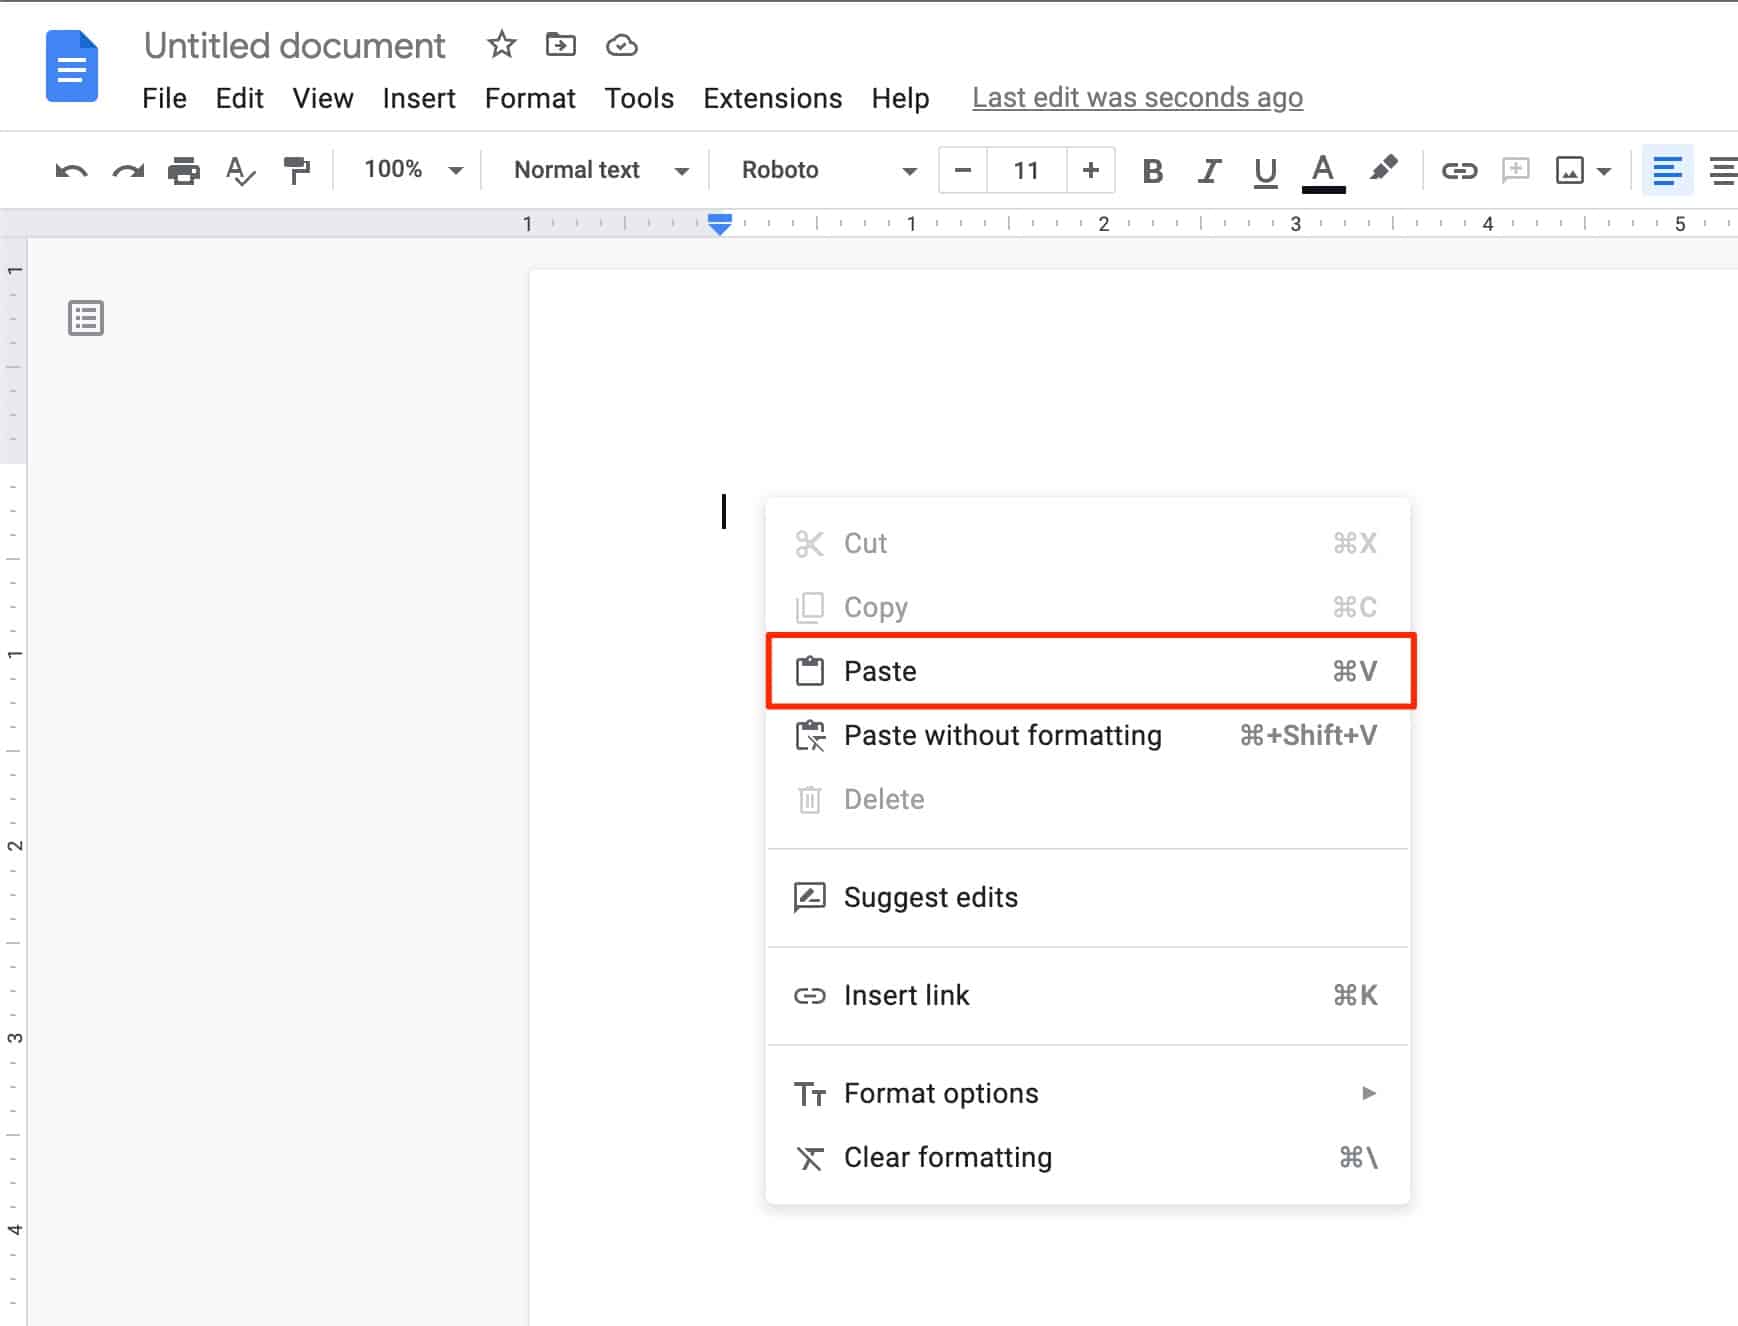Click the Add comment toolbar icon
The height and width of the screenshot is (1326, 1738).
tap(1516, 170)
